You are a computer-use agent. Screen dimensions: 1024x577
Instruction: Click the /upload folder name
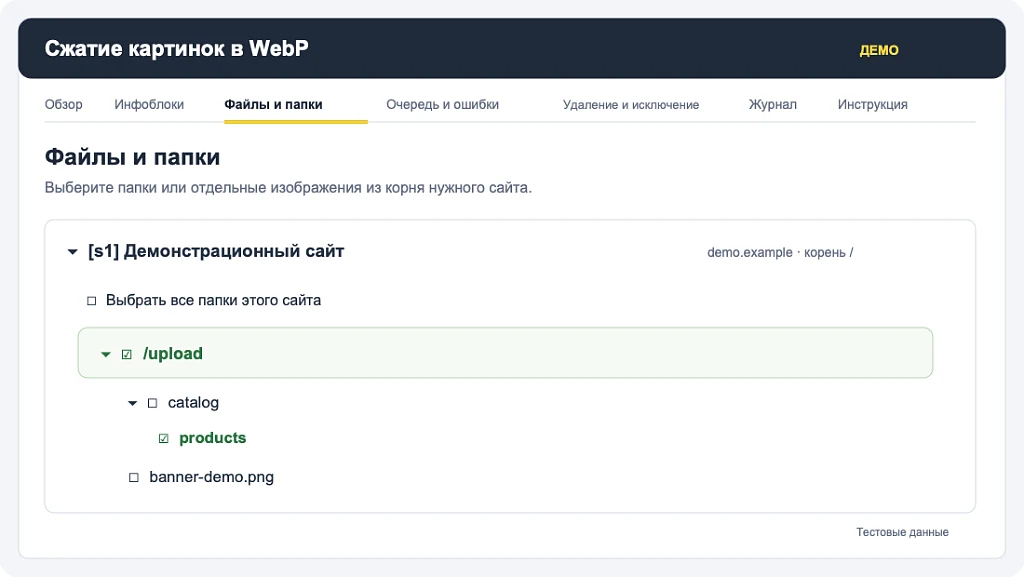pos(172,354)
